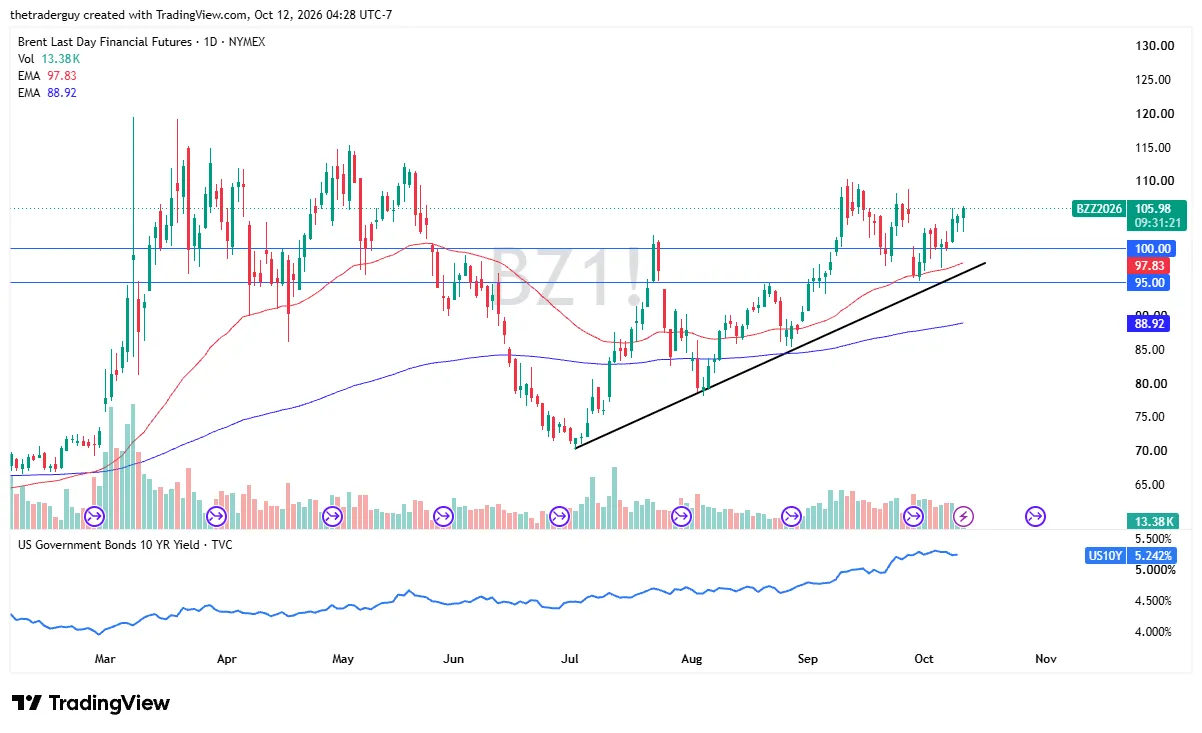Click the EMA 97.83 legend entry
The height and width of the screenshot is (733, 1202).
(47, 76)
